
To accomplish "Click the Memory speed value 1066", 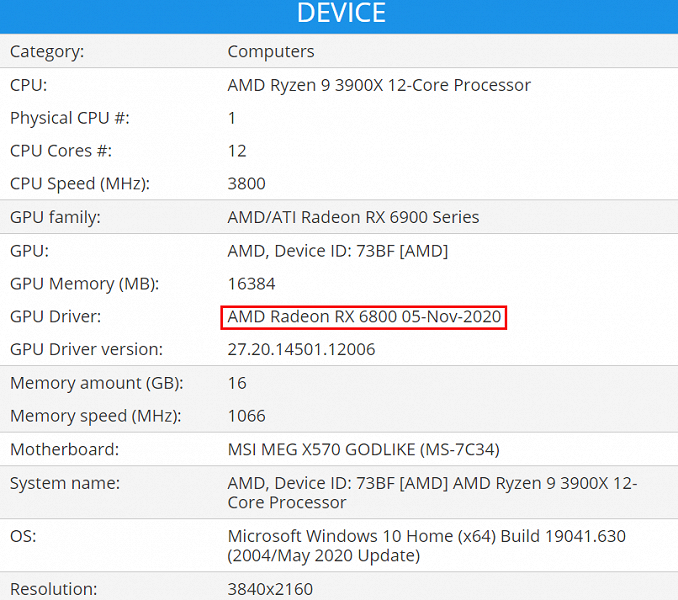I will point(246,416).
